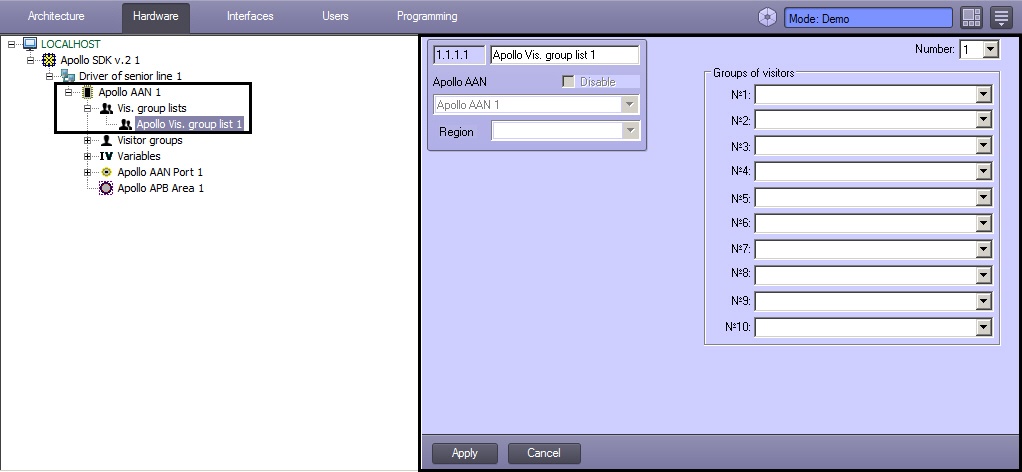Toggle the Disable checkbox
The width and height of the screenshot is (1022, 472).
point(568,82)
